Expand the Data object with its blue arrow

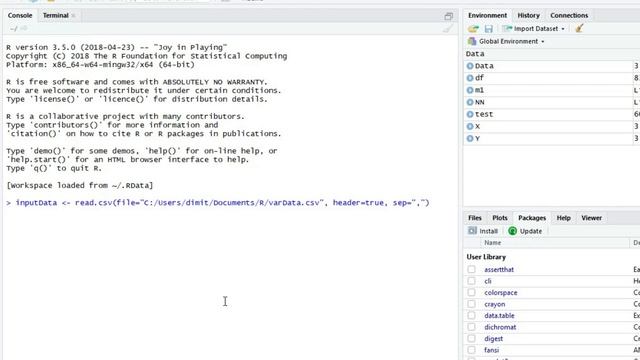[470, 66]
